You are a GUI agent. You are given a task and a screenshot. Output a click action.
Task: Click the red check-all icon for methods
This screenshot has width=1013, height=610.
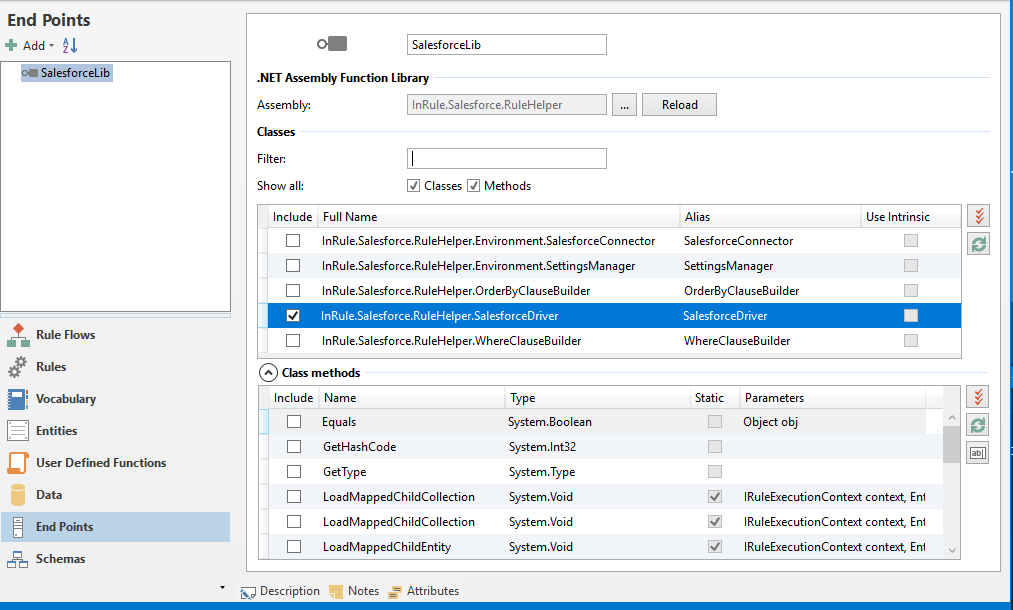pos(978,397)
